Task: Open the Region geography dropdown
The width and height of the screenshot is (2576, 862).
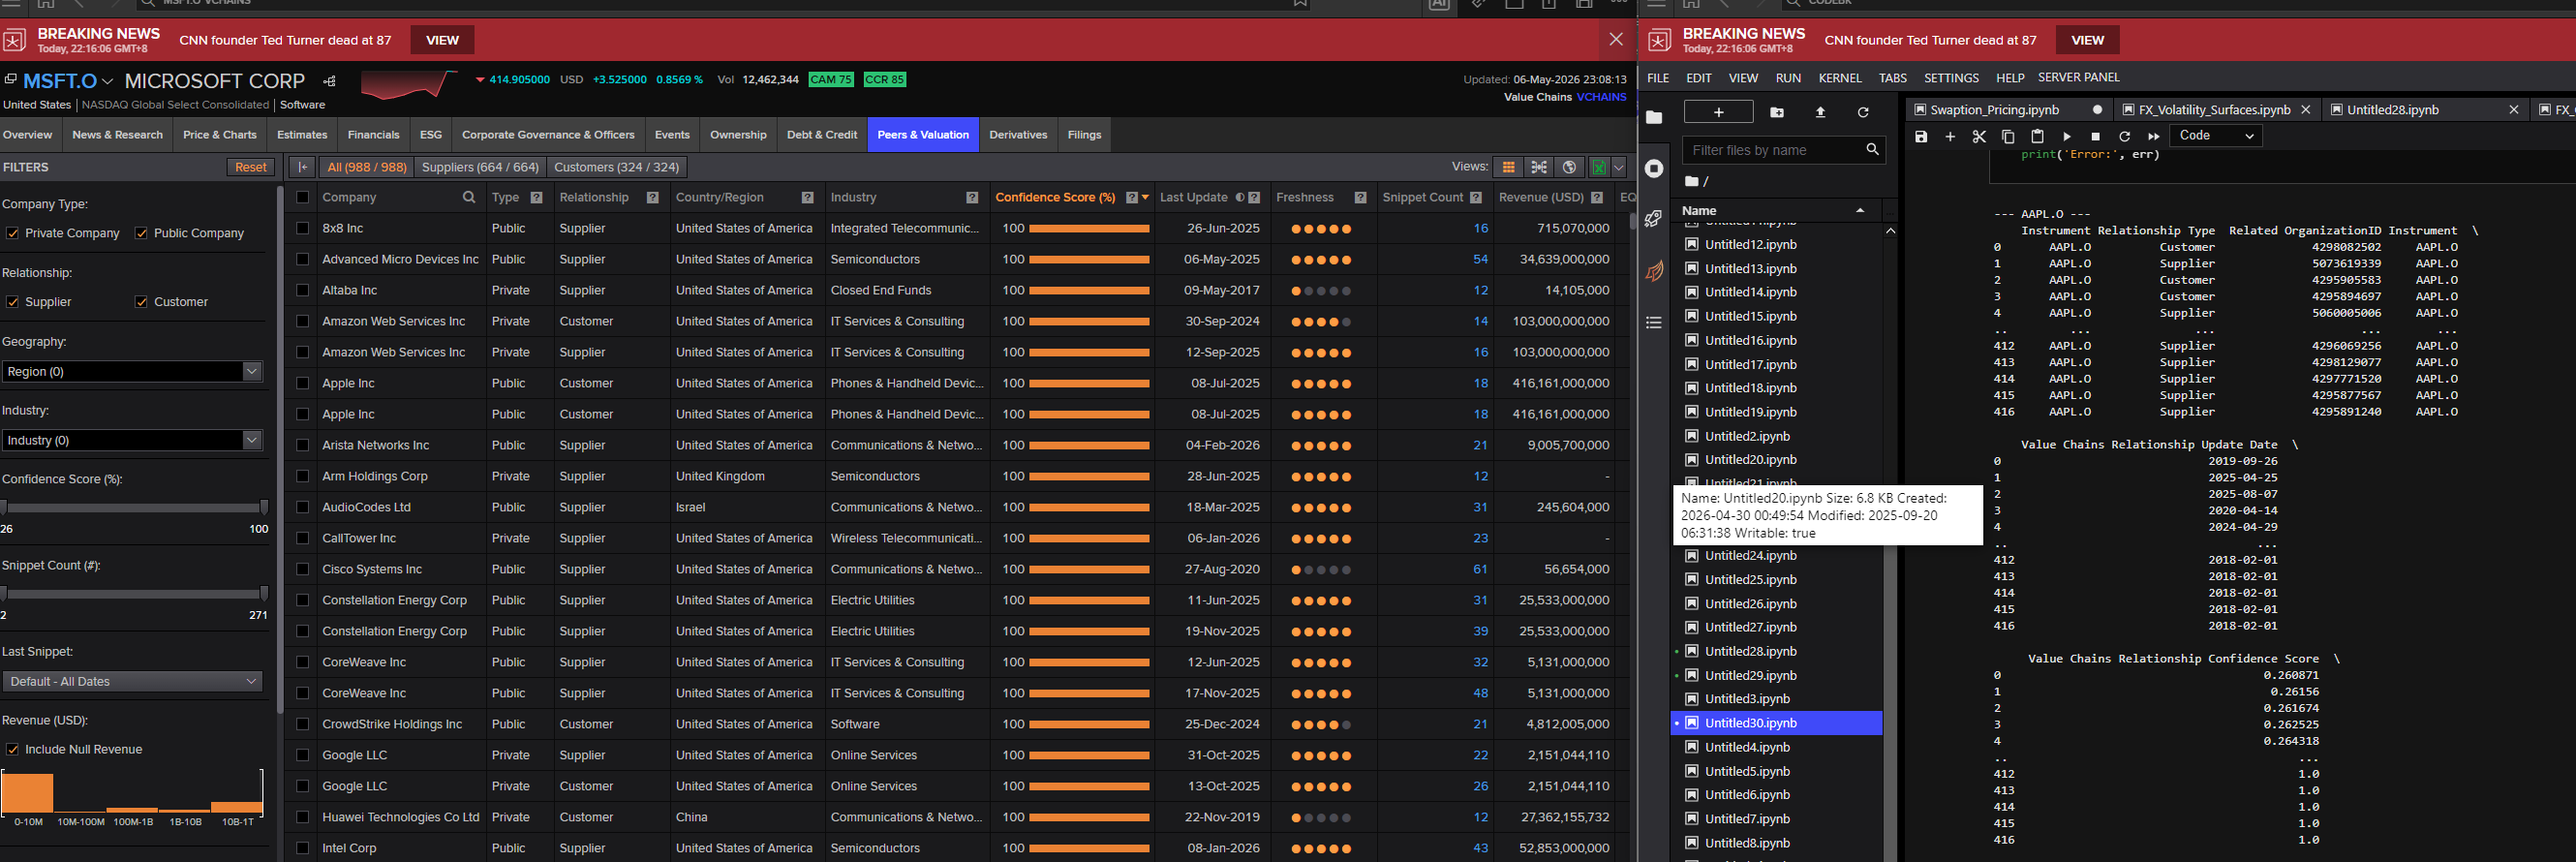Action: (x=131, y=371)
